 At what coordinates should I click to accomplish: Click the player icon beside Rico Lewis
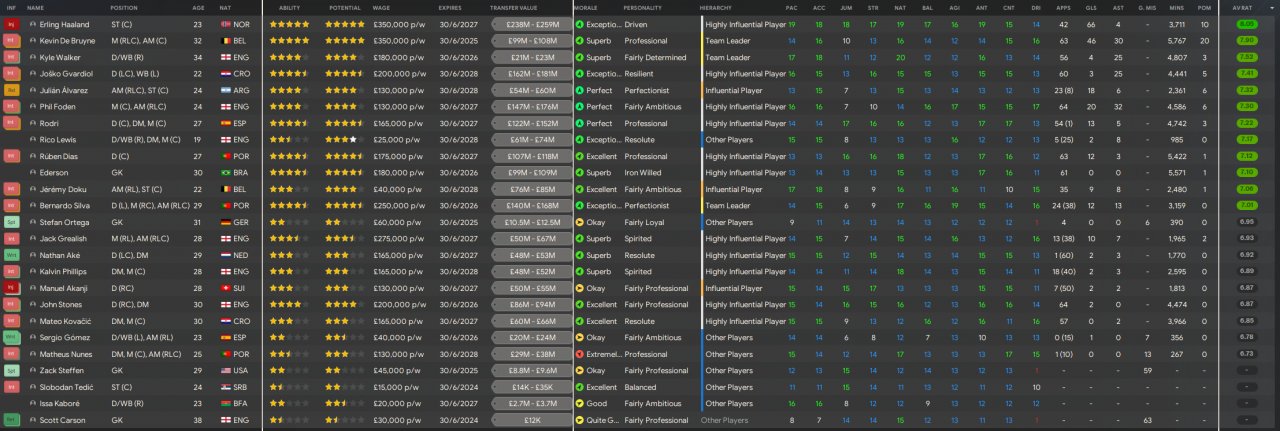(x=32, y=140)
